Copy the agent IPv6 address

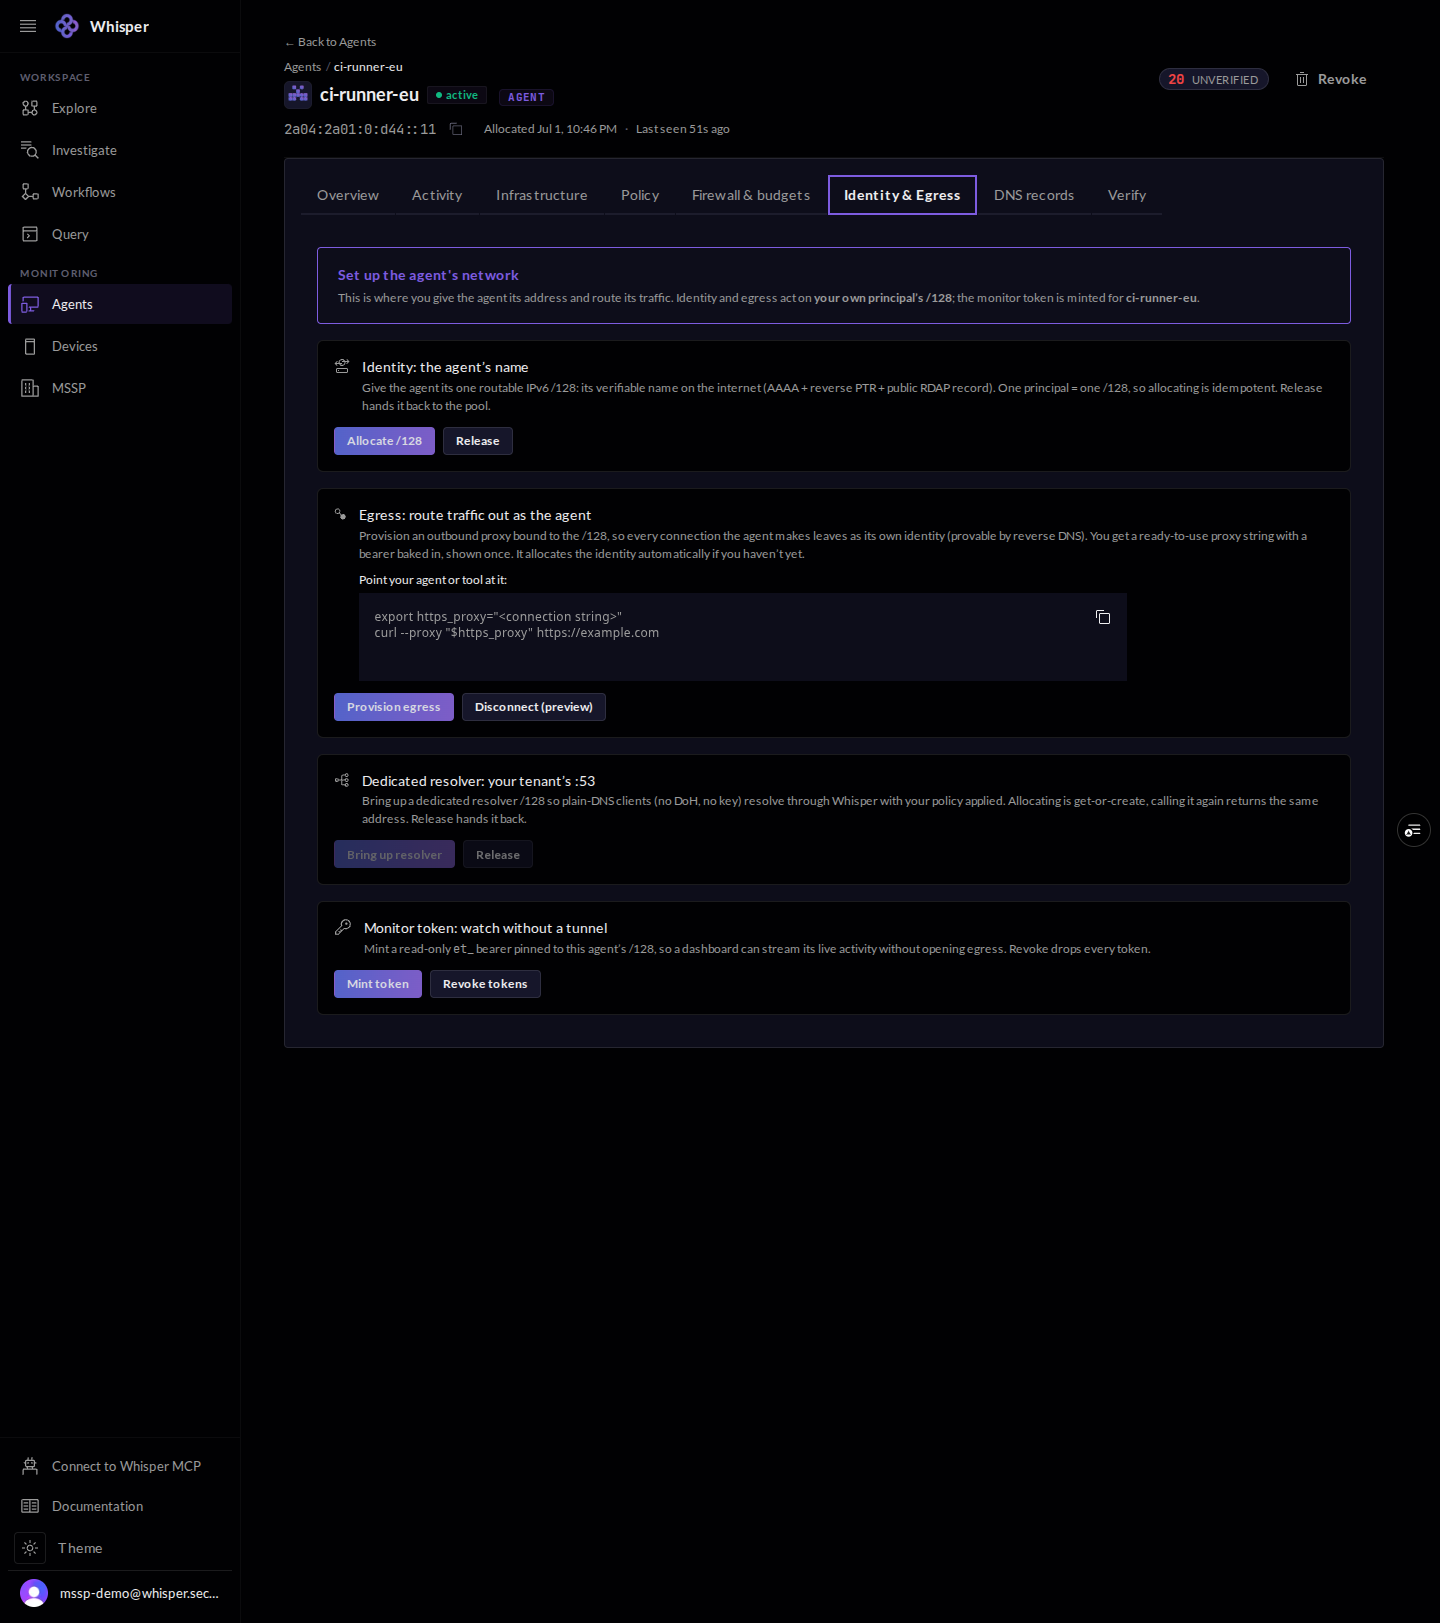(x=456, y=129)
